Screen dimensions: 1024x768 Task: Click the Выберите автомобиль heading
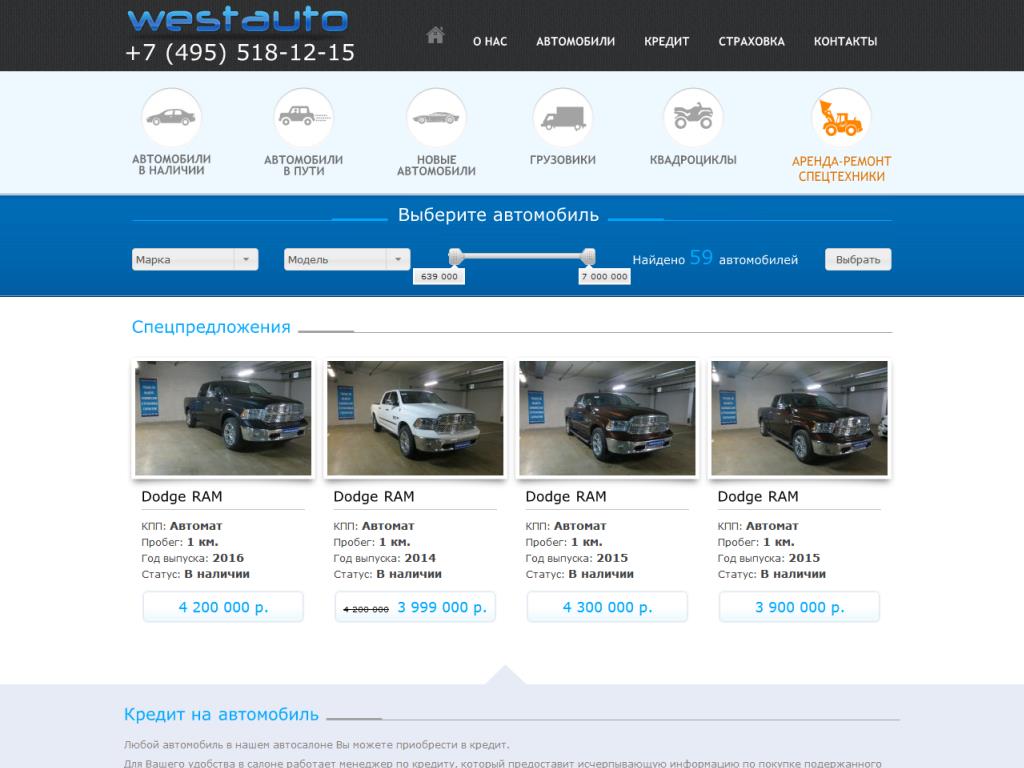(x=498, y=215)
